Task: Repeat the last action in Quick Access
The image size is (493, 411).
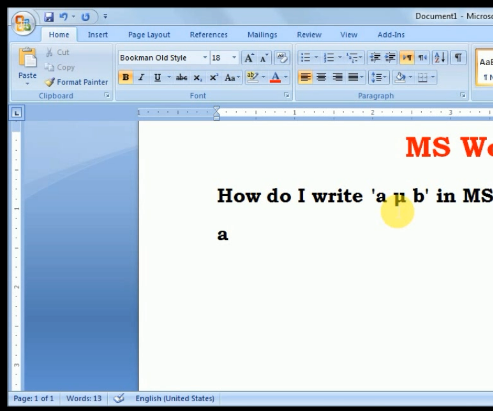Action: point(86,17)
